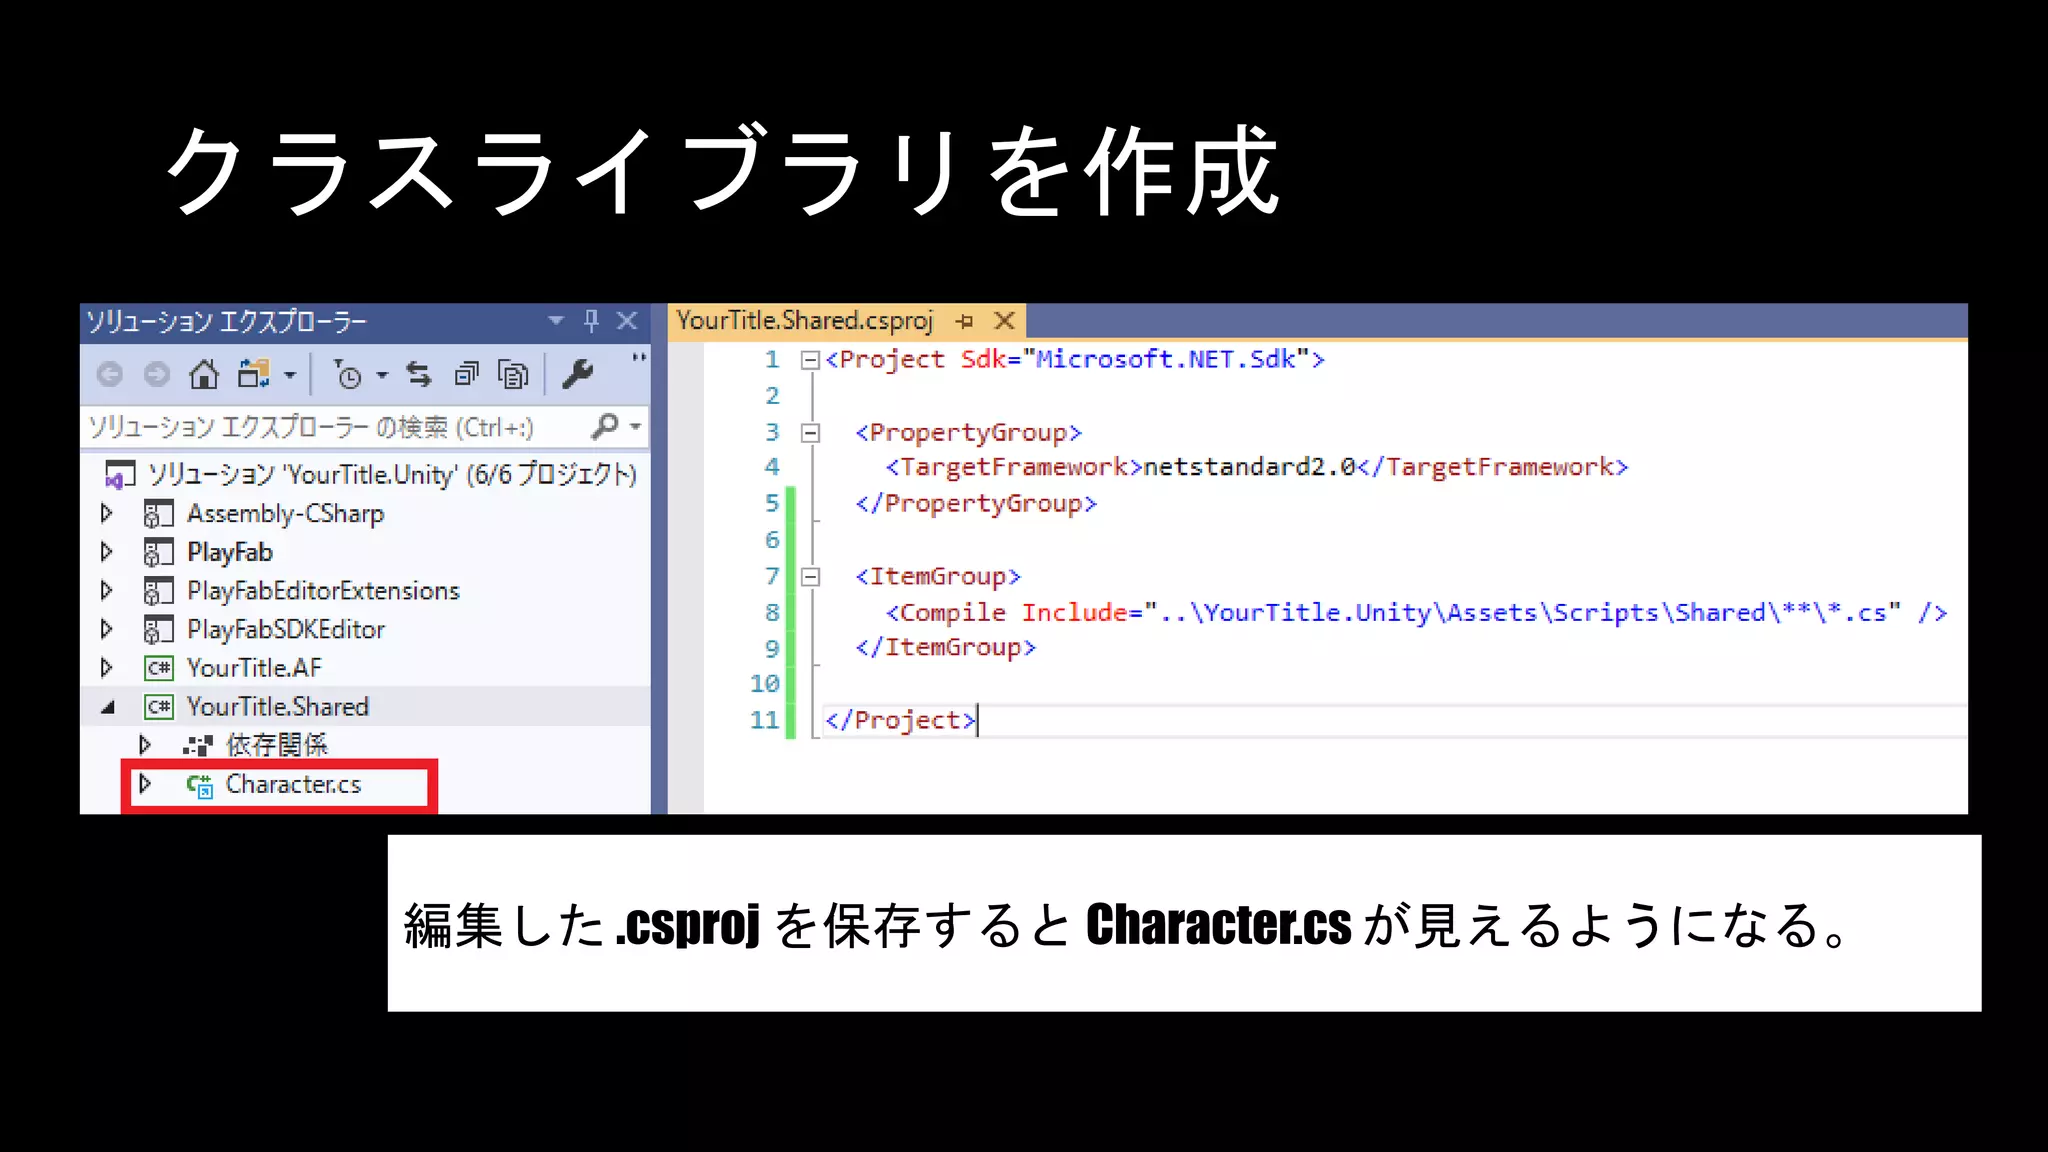
Task: Click the Compile Include path on line 8
Action: 1522,612
